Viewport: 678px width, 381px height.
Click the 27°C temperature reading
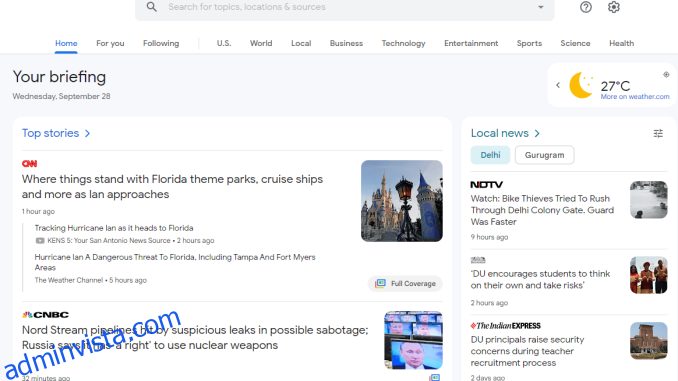[615, 86]
